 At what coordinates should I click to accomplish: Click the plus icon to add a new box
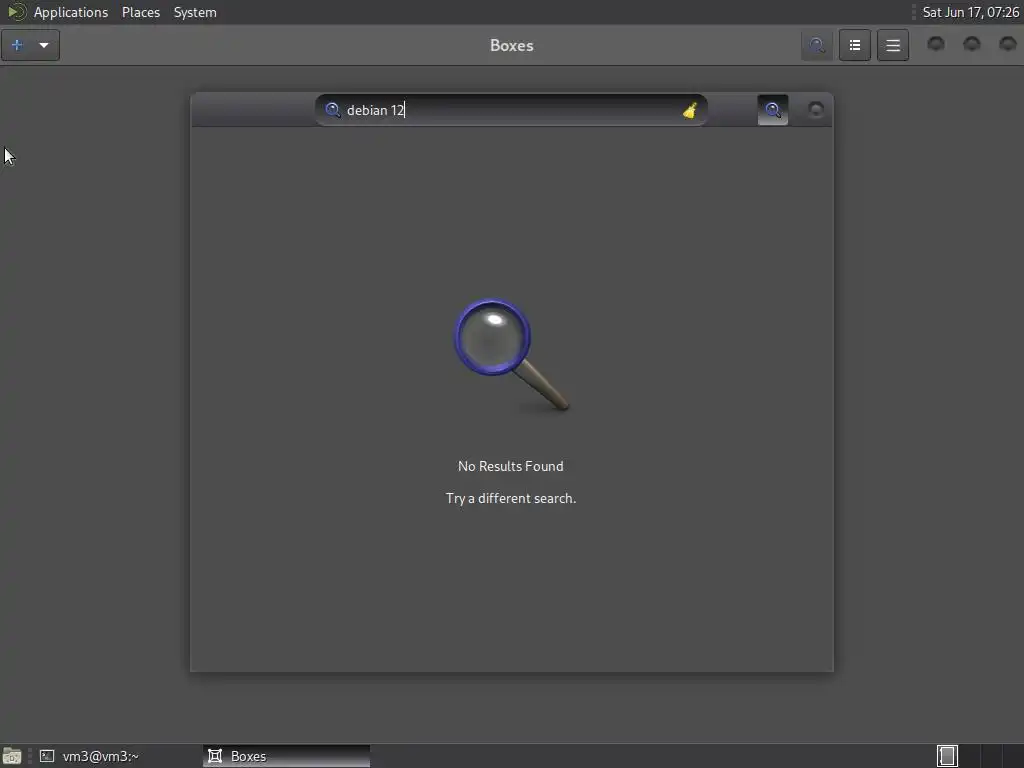click(18, 45)
